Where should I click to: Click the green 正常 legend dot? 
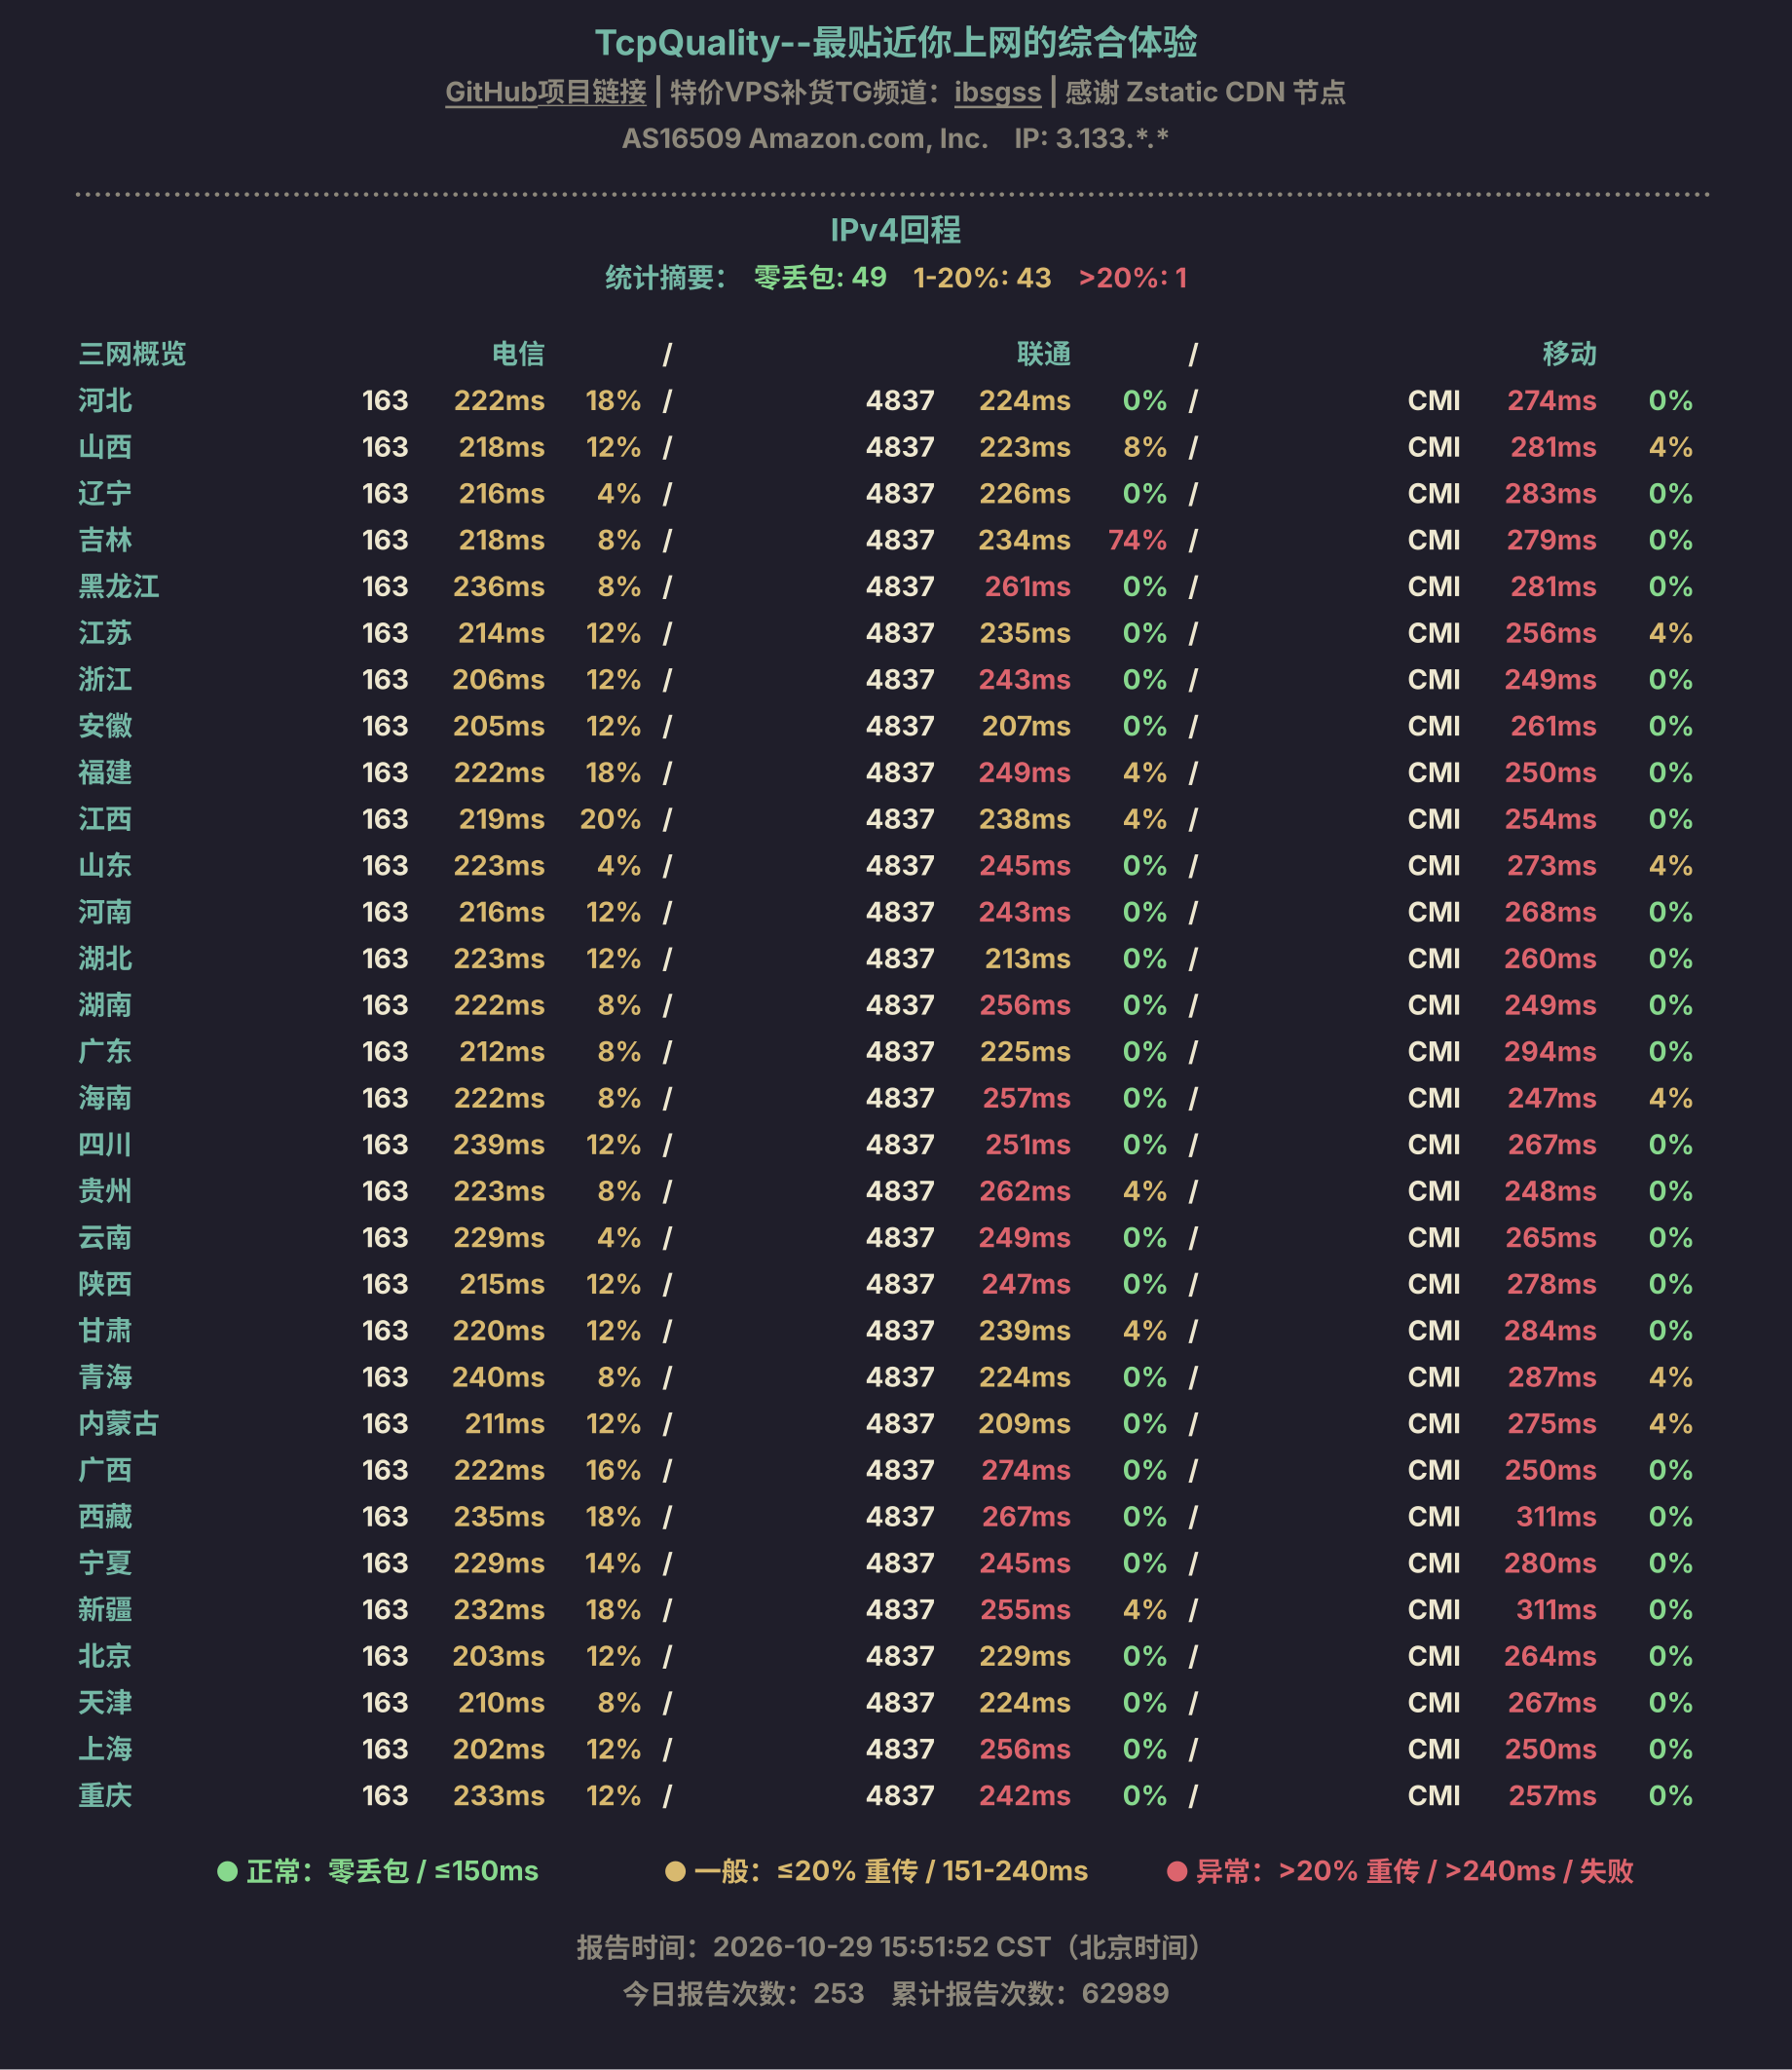tap(227, 1871)
